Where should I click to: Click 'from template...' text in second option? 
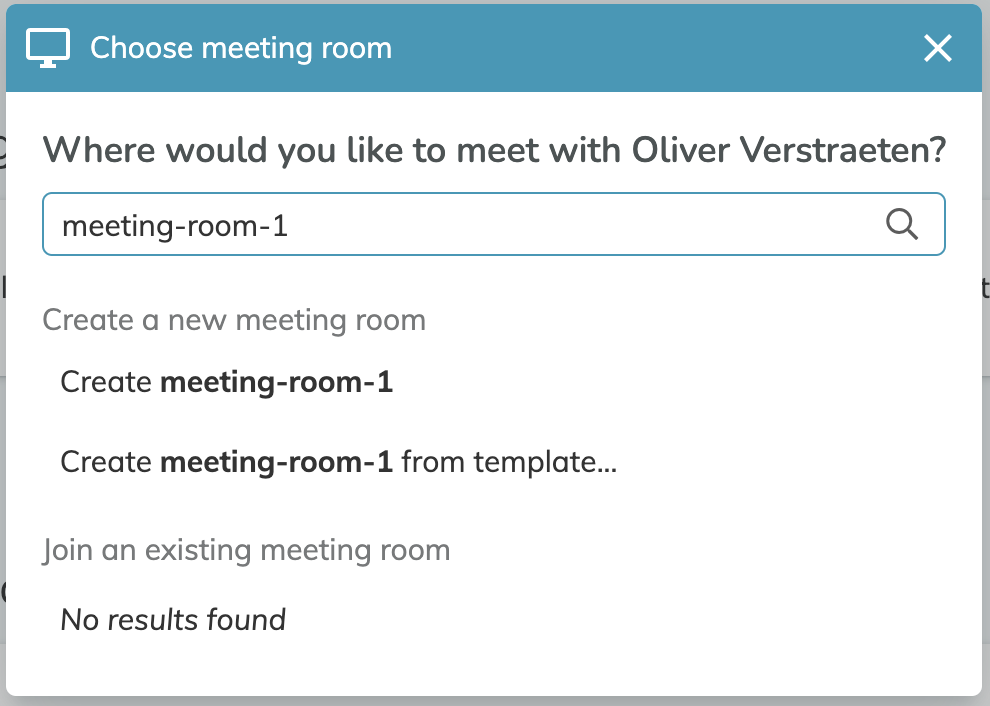click(509, 462)
